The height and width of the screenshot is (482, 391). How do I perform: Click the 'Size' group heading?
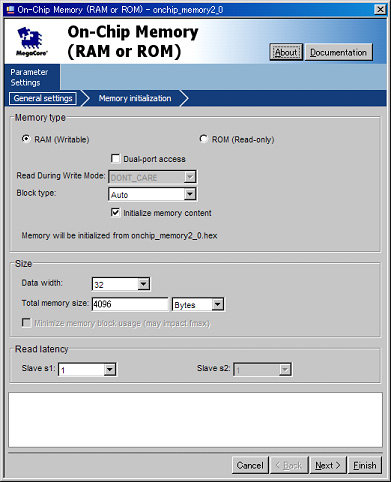[23, 264]
